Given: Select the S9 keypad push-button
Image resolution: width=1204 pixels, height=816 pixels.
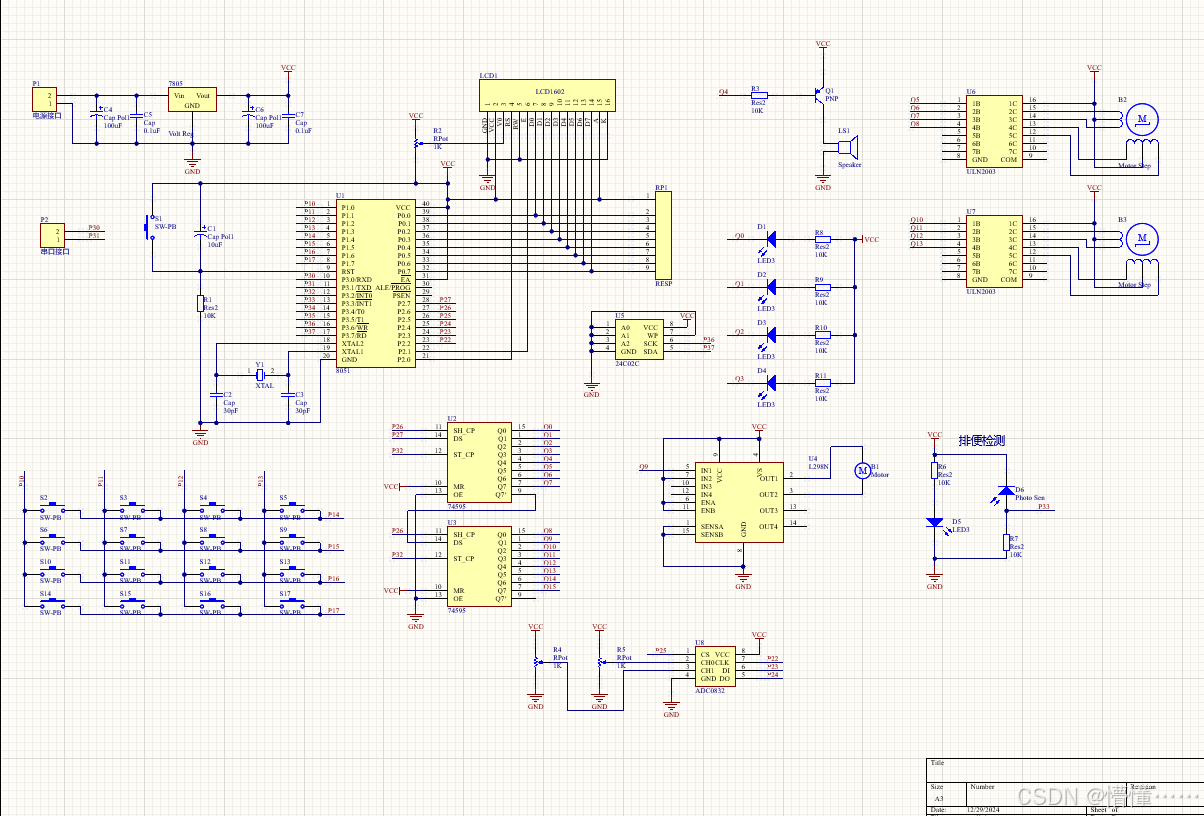Looking at the screenshot, I should (291, 539).
